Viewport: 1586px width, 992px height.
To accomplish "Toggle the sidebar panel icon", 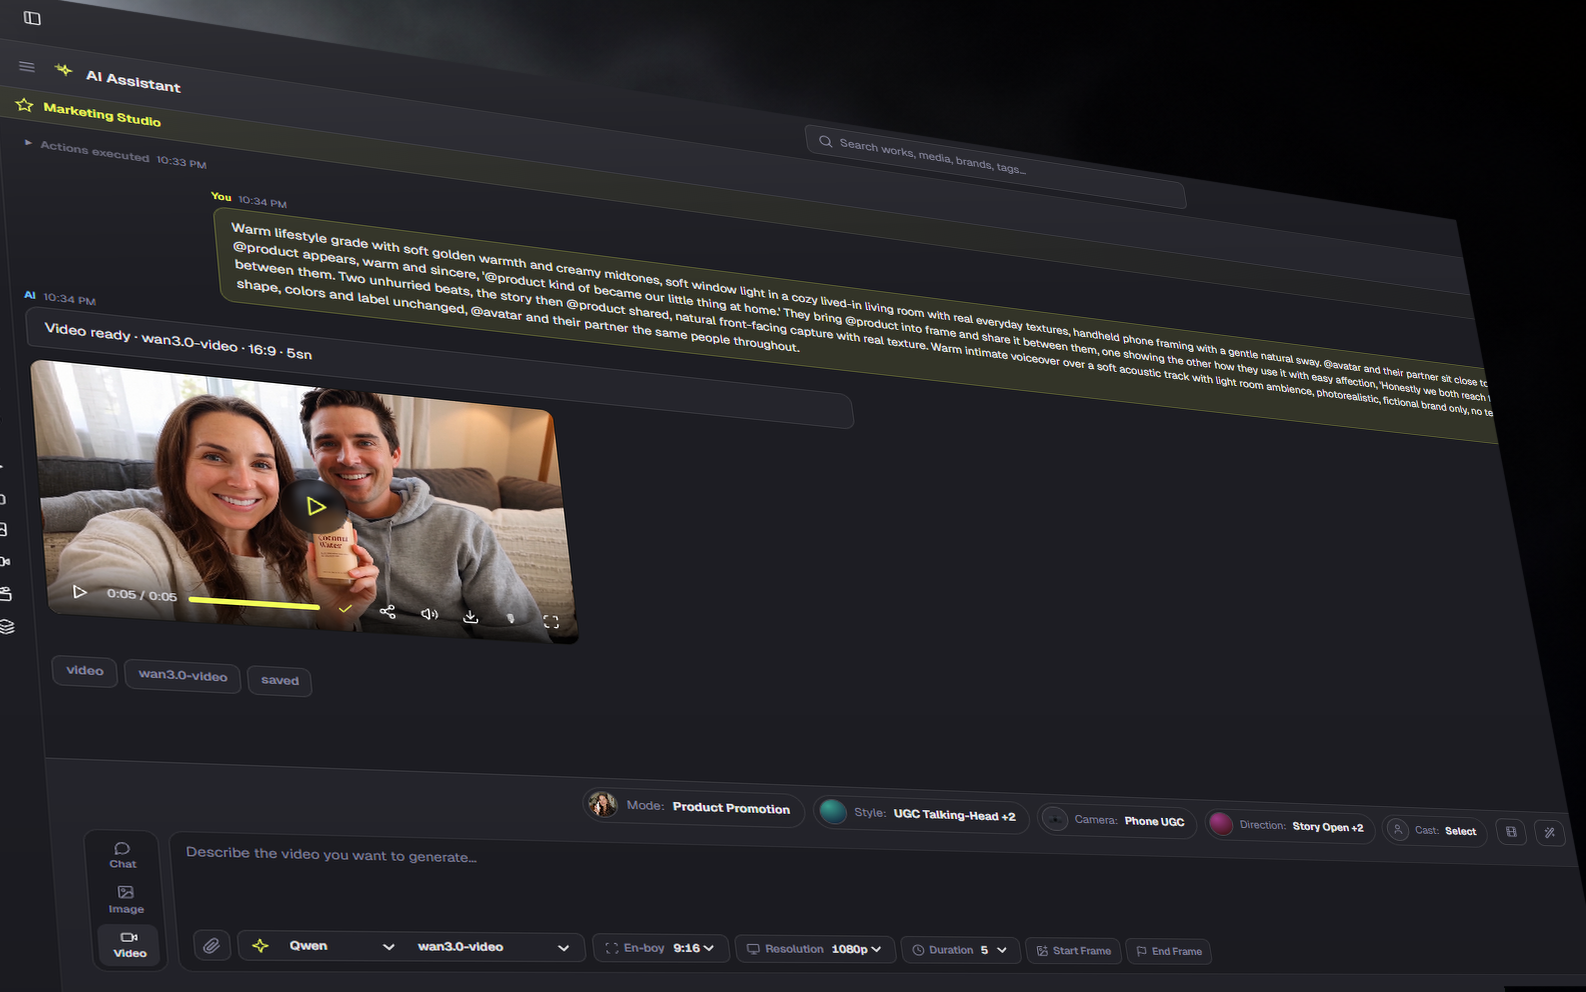I will 32,18.
